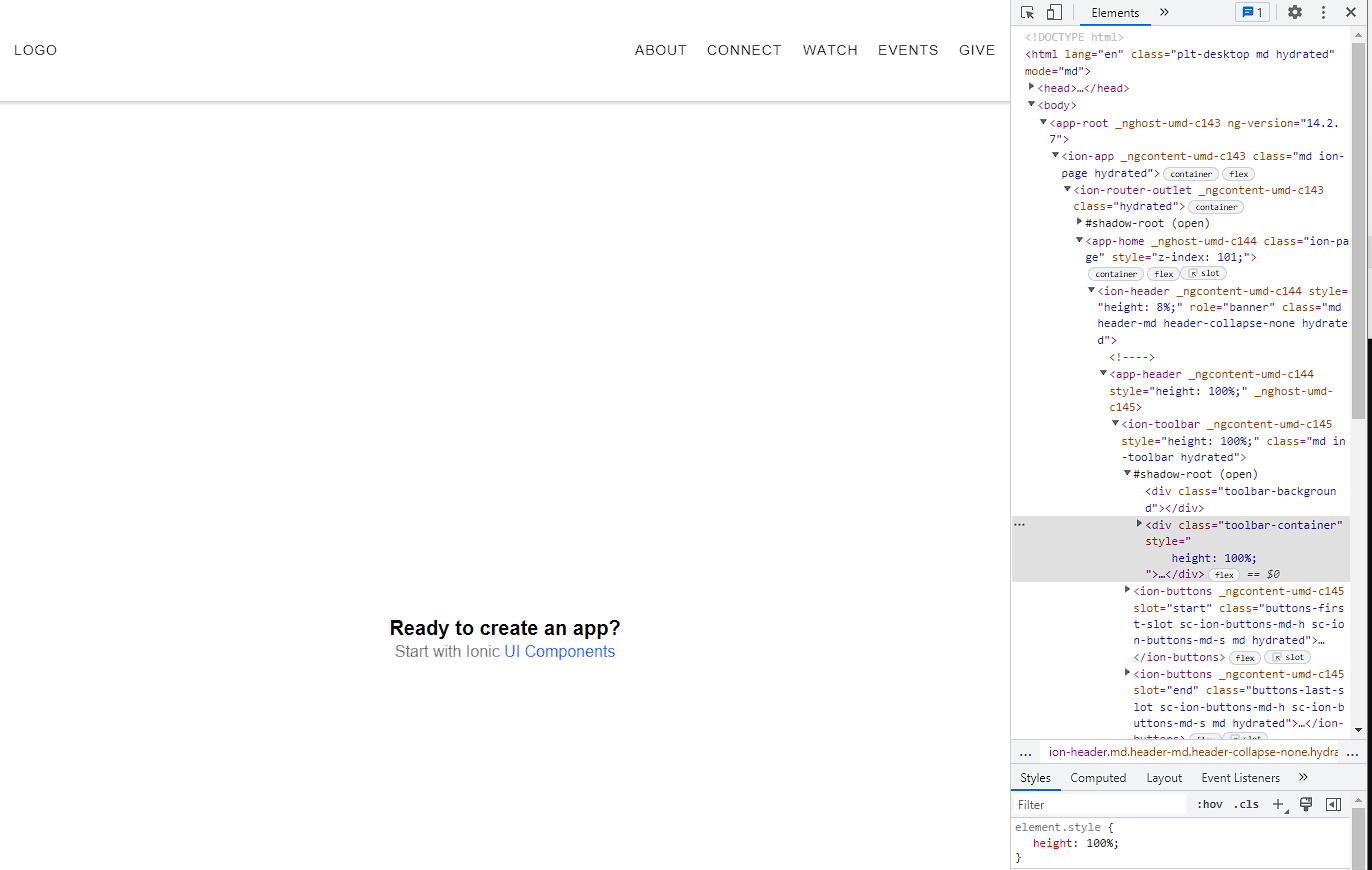Open DevTools settings gear
1372x870 pixels.
click(x=1295, y=13)
